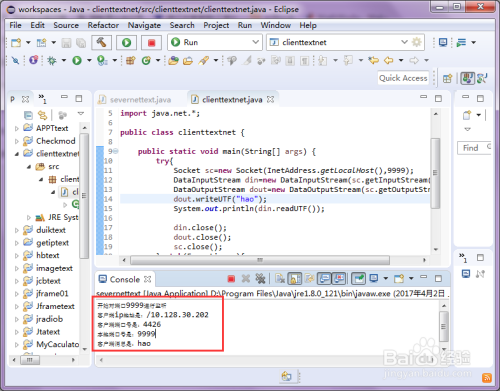The width and height of the screenshot is (500, 391).
Task: Click the Quick Access search field
Action: pyautogui.click(x=403, y=78)
